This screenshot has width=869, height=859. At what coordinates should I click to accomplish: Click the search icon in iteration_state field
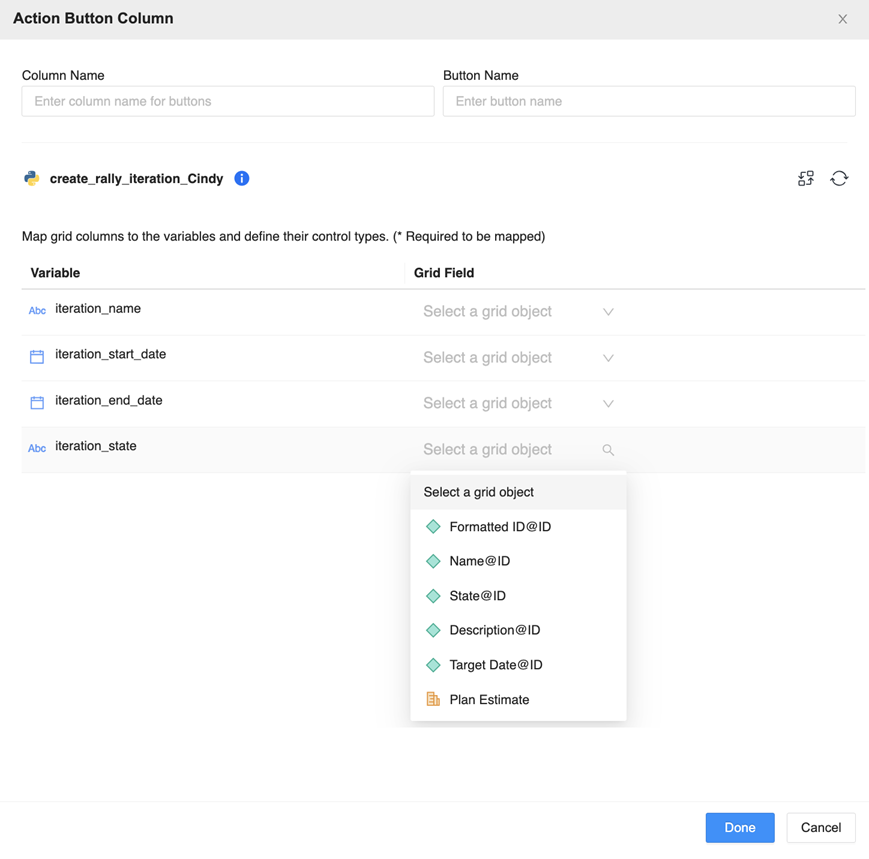click(x=608, y=450)
